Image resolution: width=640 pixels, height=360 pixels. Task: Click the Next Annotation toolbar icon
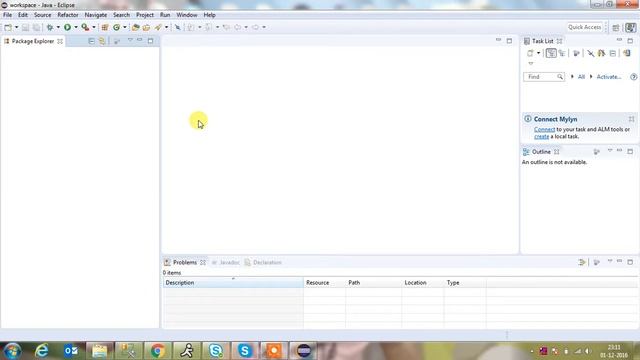191,27
